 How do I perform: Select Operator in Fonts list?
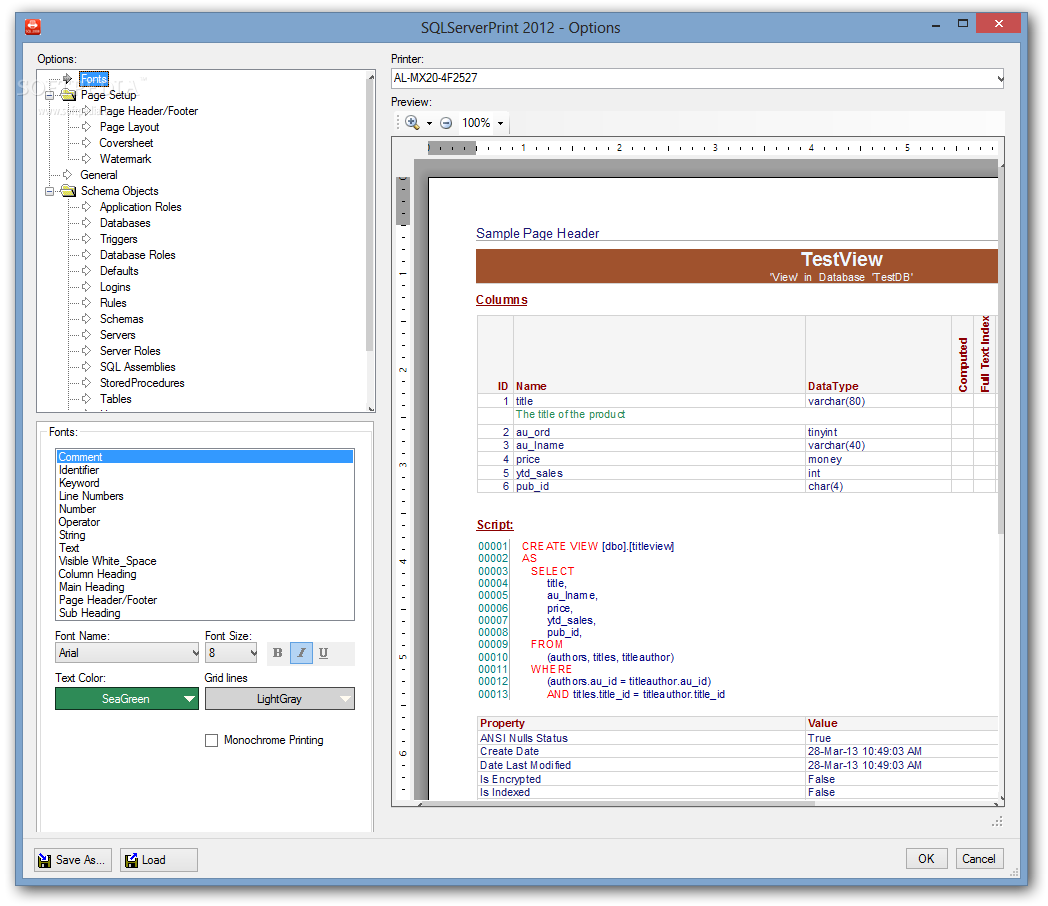click(x=205, y=522)
